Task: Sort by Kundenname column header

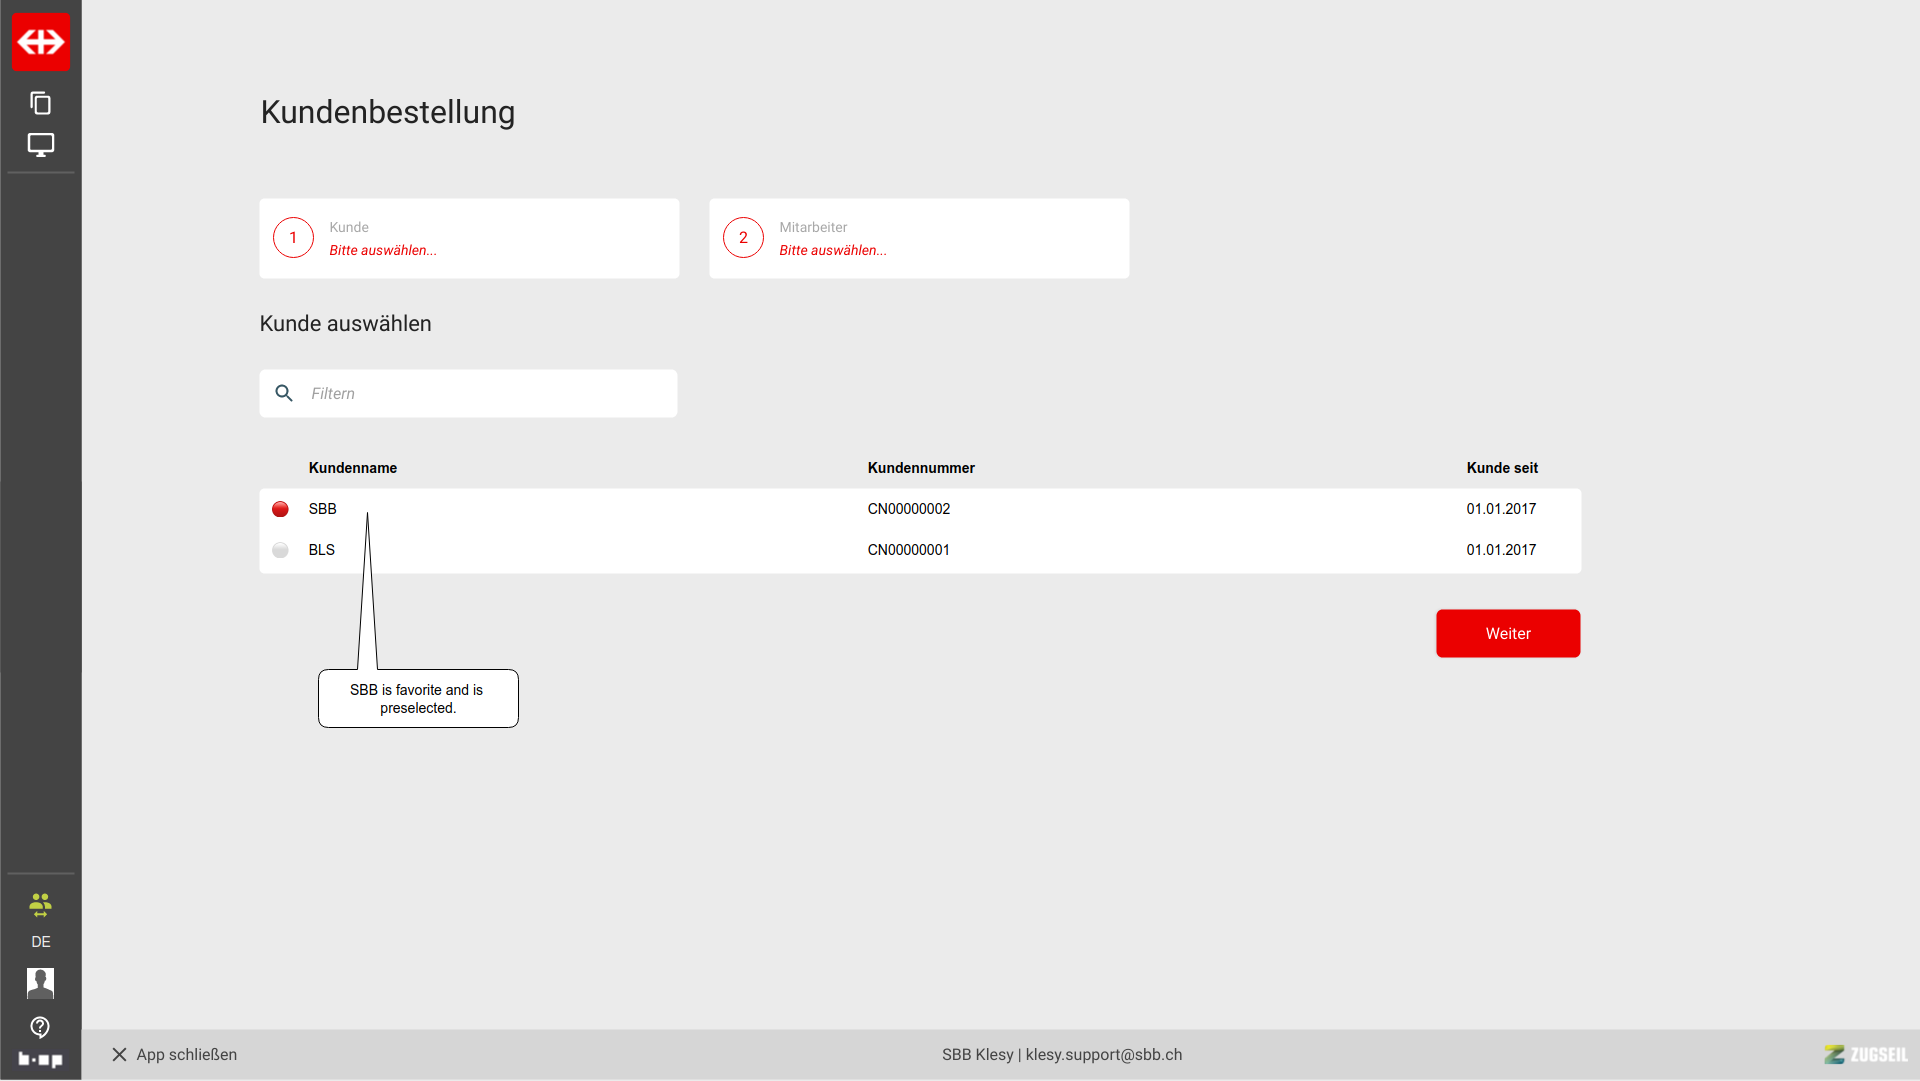Action: [353, 468]
